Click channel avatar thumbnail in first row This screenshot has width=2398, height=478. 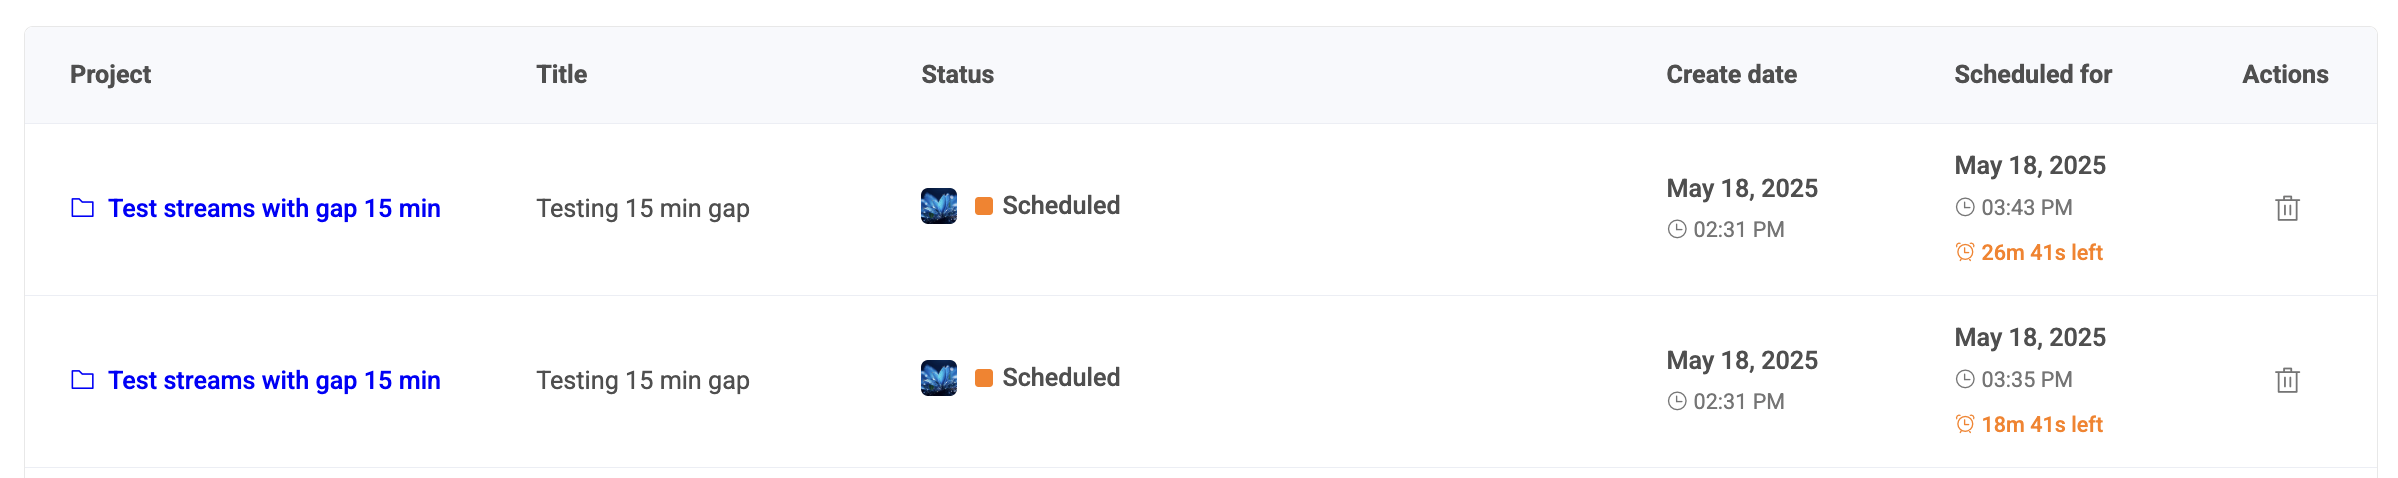coord(939,206)
